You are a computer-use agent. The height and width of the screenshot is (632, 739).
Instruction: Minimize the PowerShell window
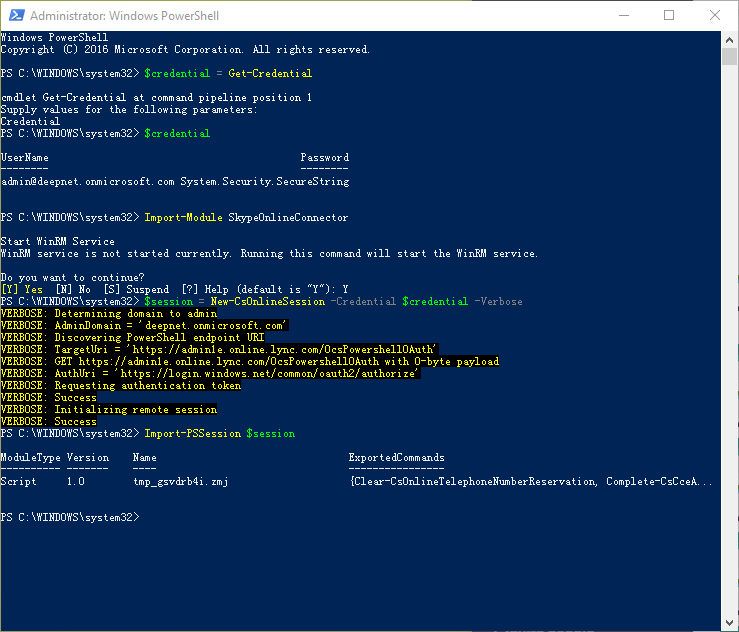pos(623,16)
